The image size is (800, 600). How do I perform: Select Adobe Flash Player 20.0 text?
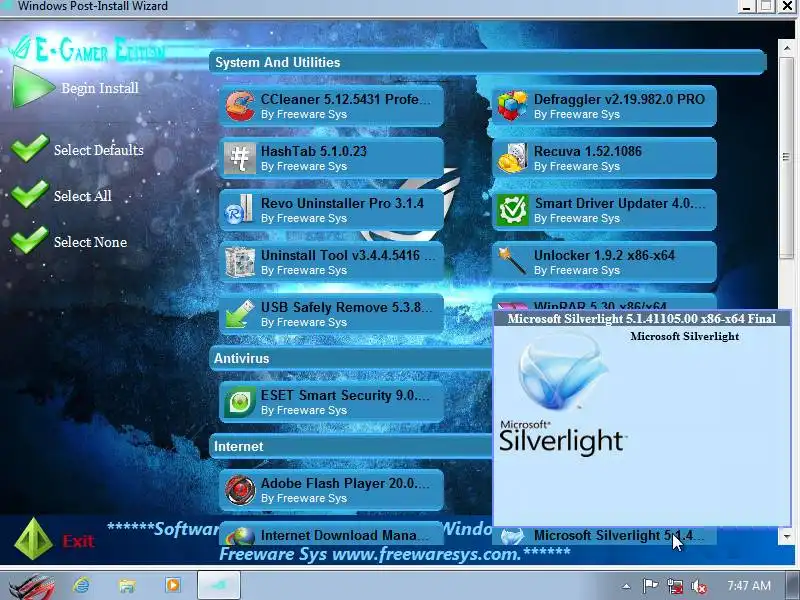[345, 483]
